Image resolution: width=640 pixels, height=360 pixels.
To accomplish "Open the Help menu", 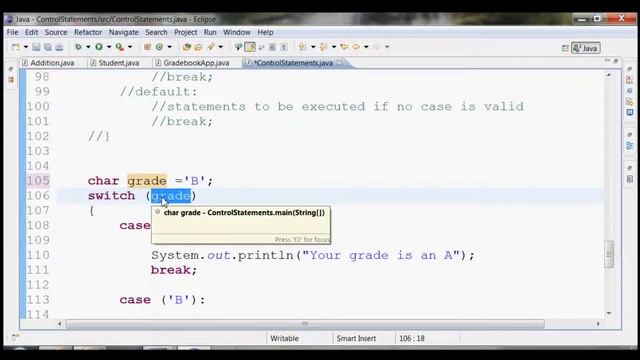I will [265, 32].
